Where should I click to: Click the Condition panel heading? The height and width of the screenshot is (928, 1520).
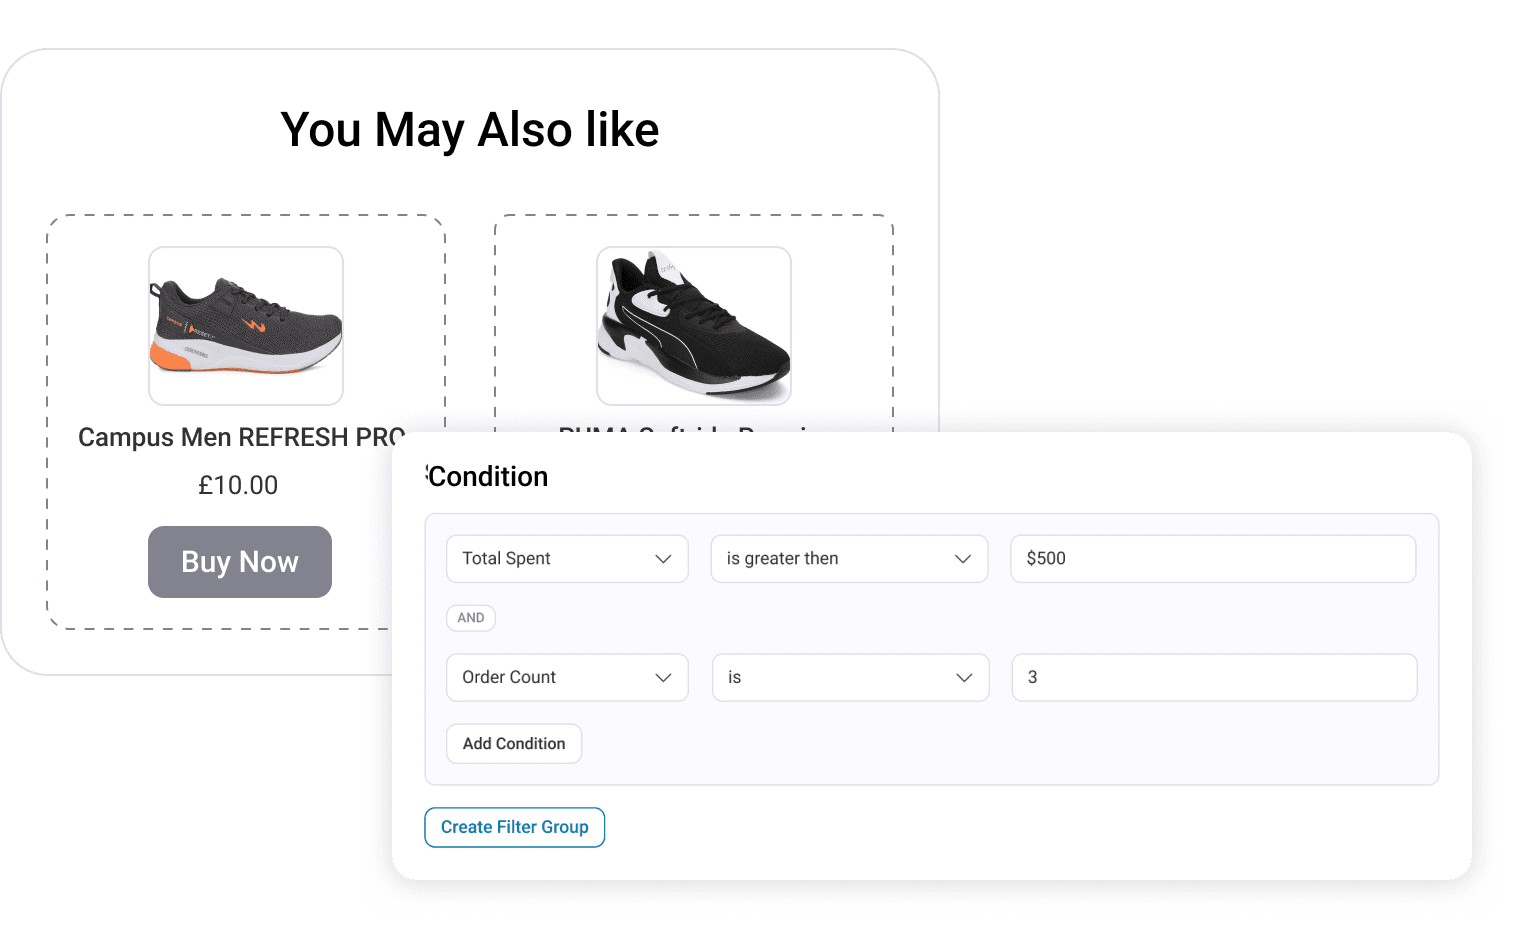coord(488,477)
